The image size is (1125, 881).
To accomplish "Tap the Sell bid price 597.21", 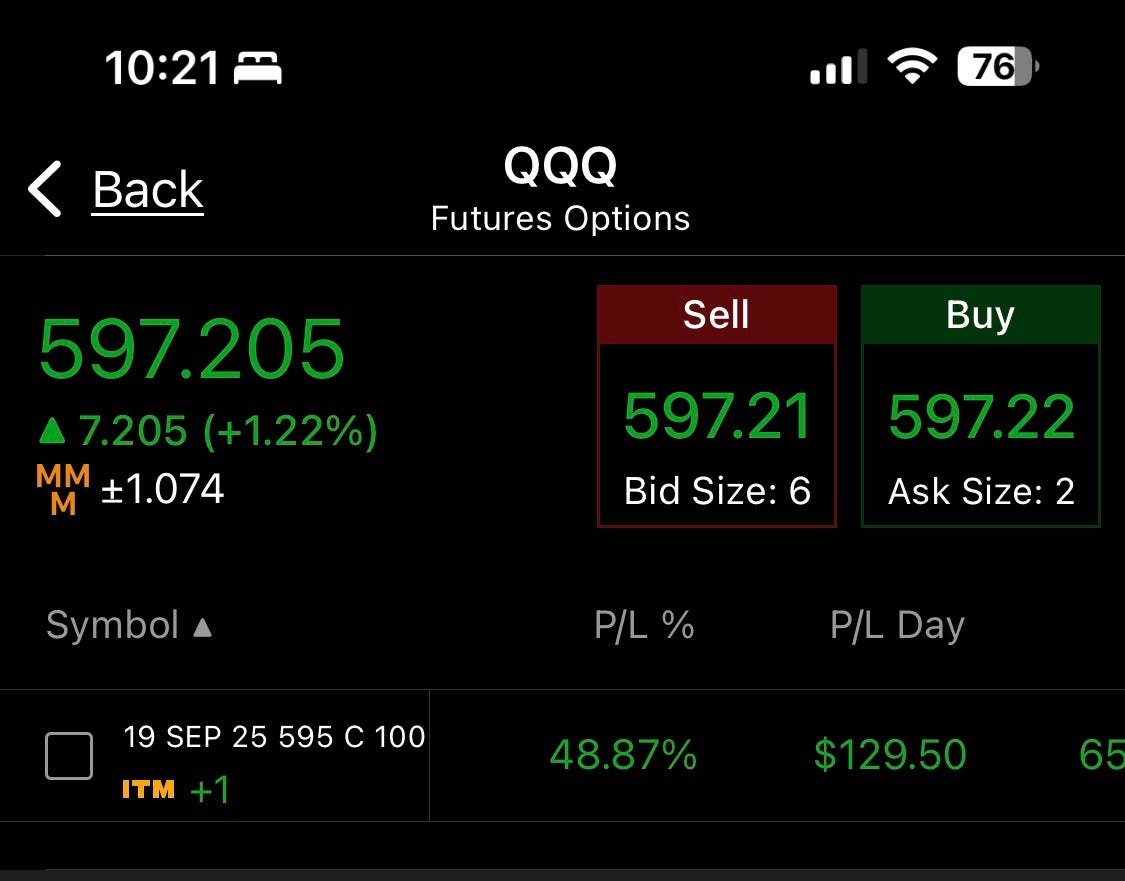I will point(717,416).
